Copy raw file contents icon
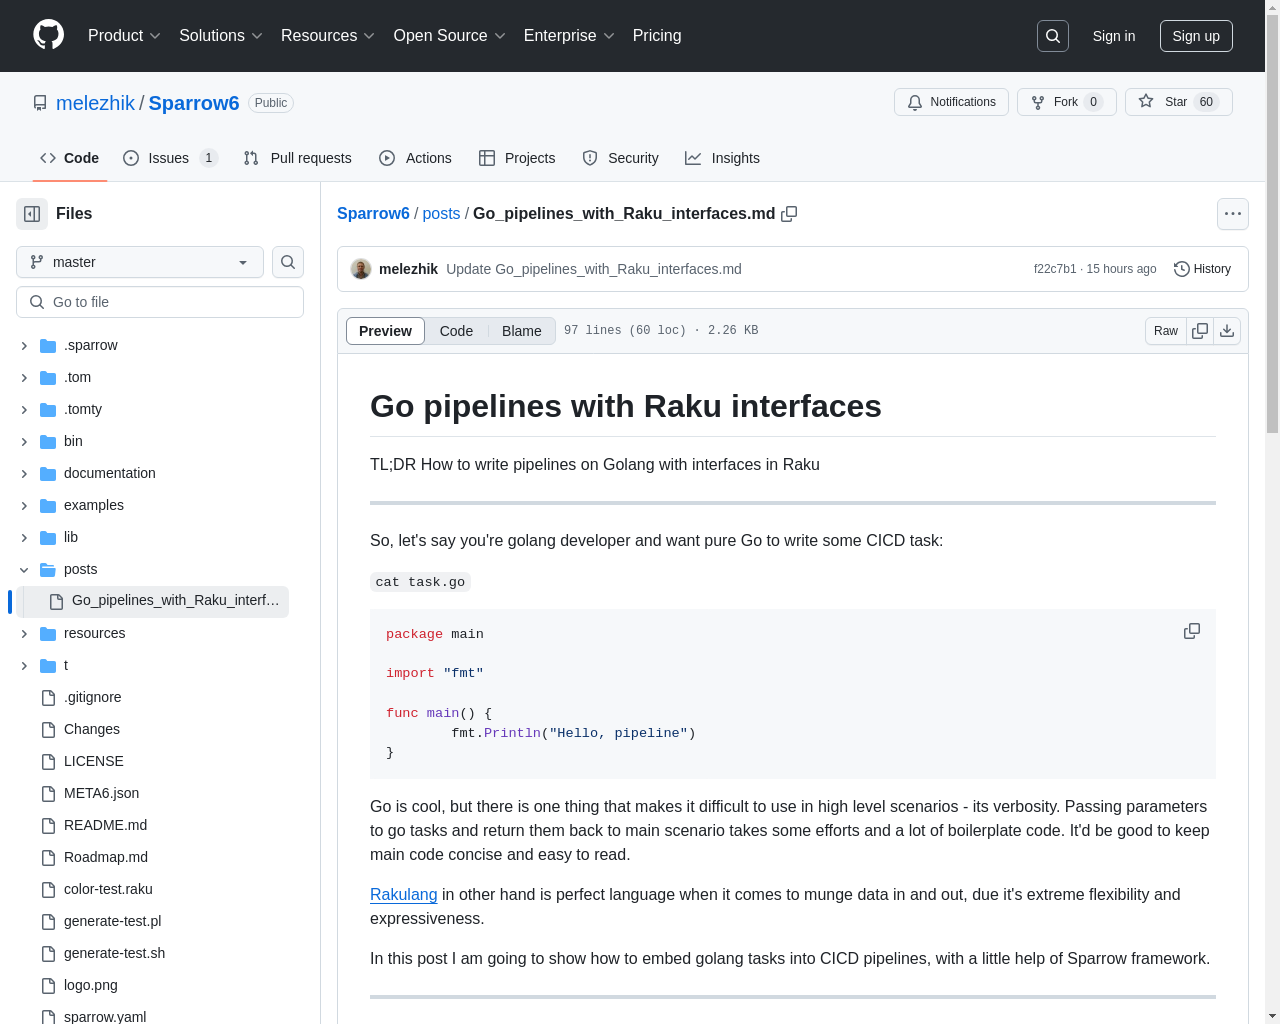Screen dimensions: 1280x1024 click(1200, 331)
